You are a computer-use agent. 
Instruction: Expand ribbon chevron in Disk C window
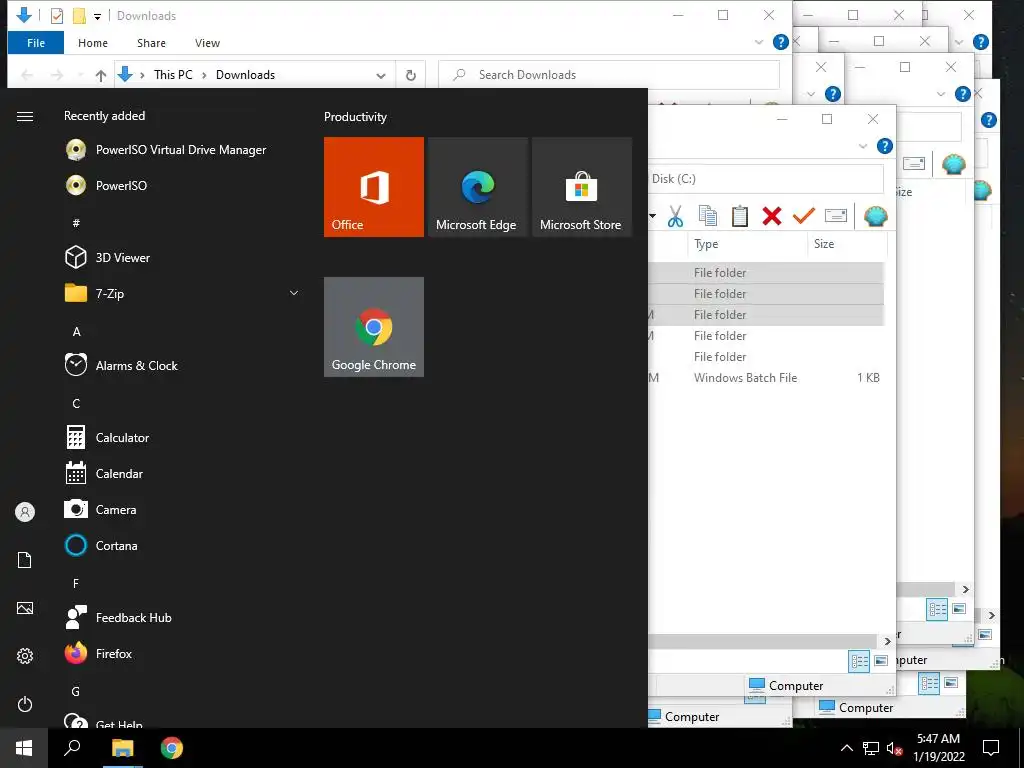point(863,146)
